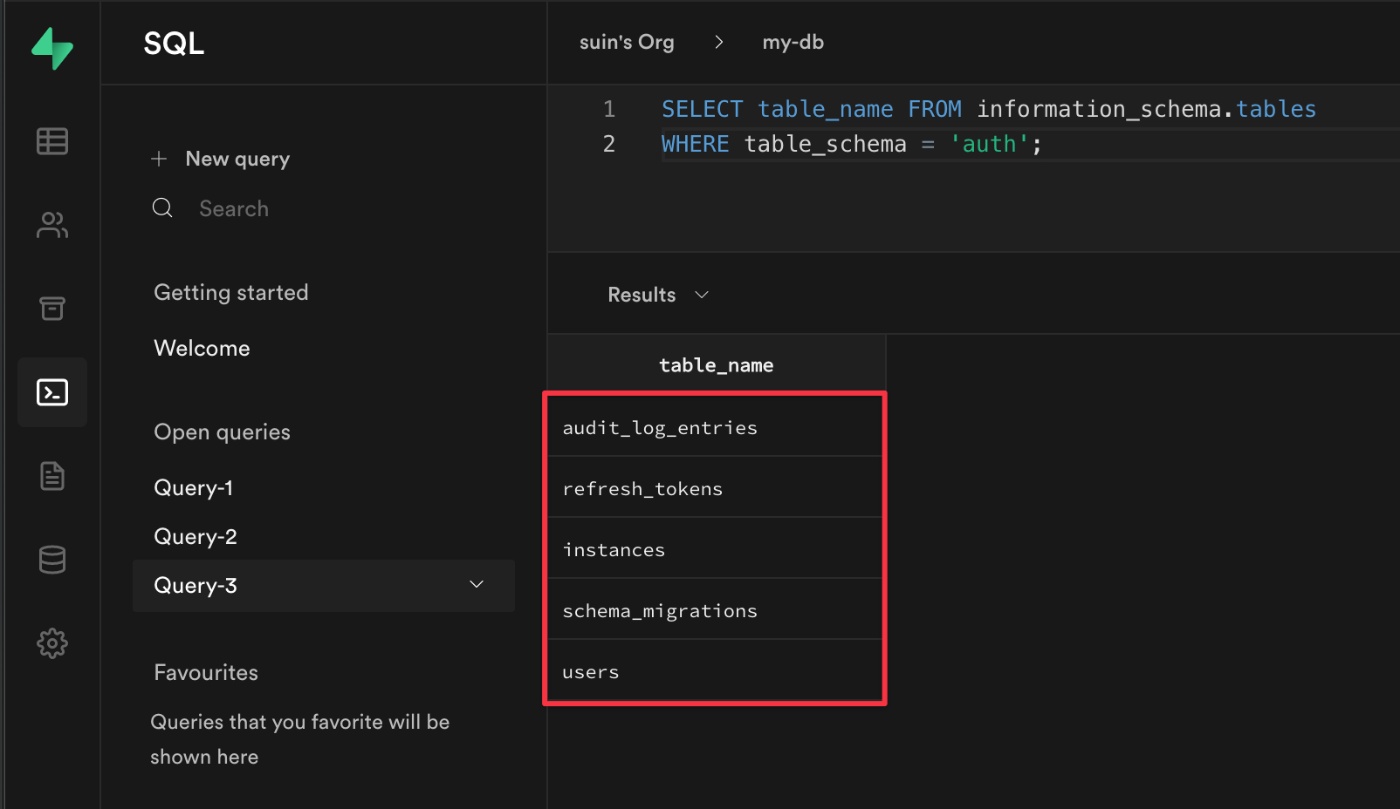Click the plus icon beside New query
Screen dimensions: 1400x809
tap(159, 159)
